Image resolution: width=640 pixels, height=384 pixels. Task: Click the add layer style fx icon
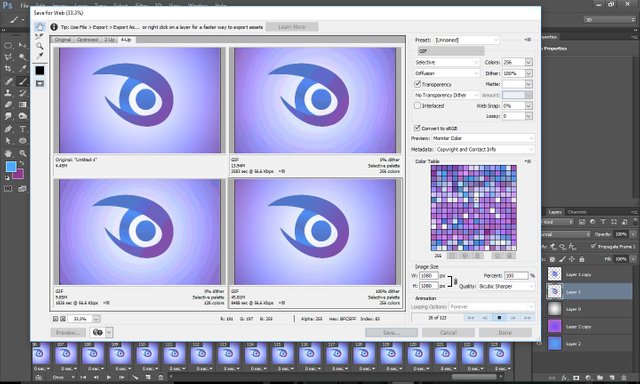(x=564, y=377)
